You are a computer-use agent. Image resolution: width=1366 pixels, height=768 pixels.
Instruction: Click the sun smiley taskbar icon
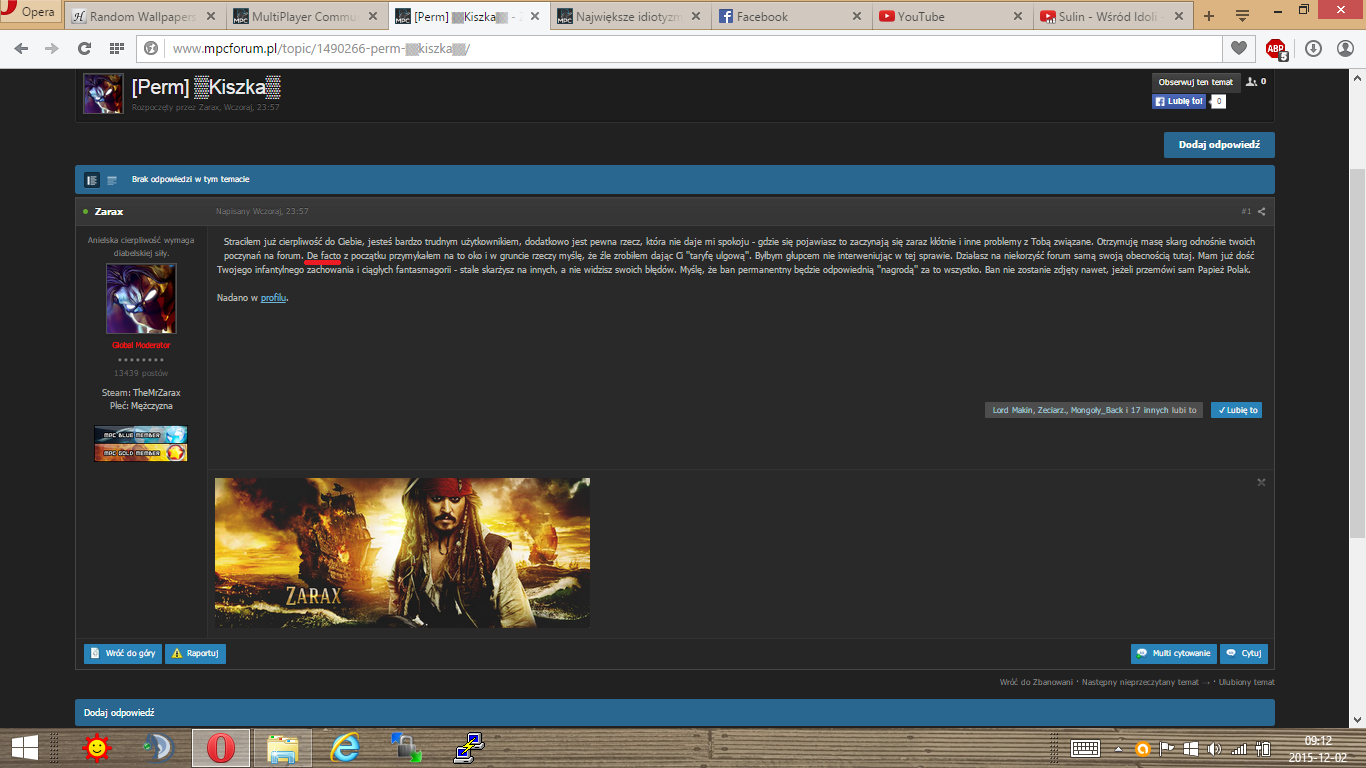(x=97, y=747)
